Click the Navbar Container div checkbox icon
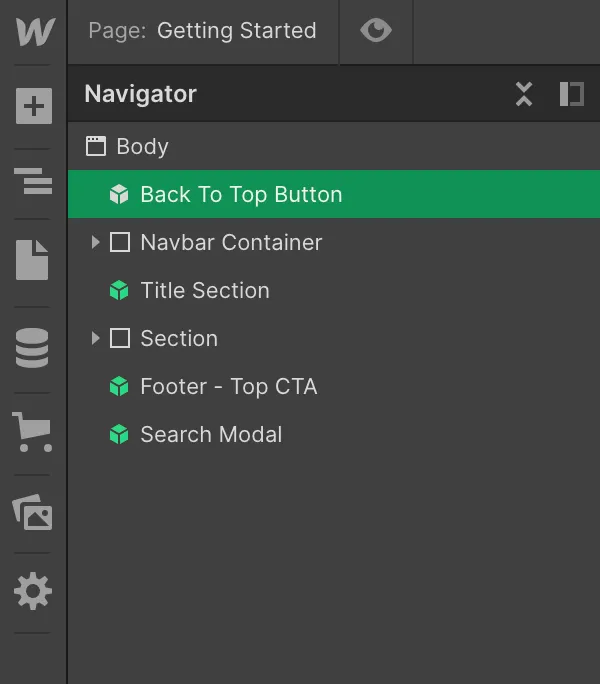600x684 pixels. click(x=120, y=242)
